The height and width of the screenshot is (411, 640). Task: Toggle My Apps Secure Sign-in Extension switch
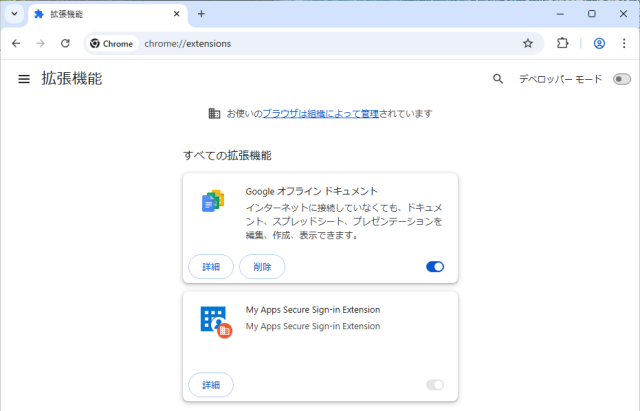[435, 385]
